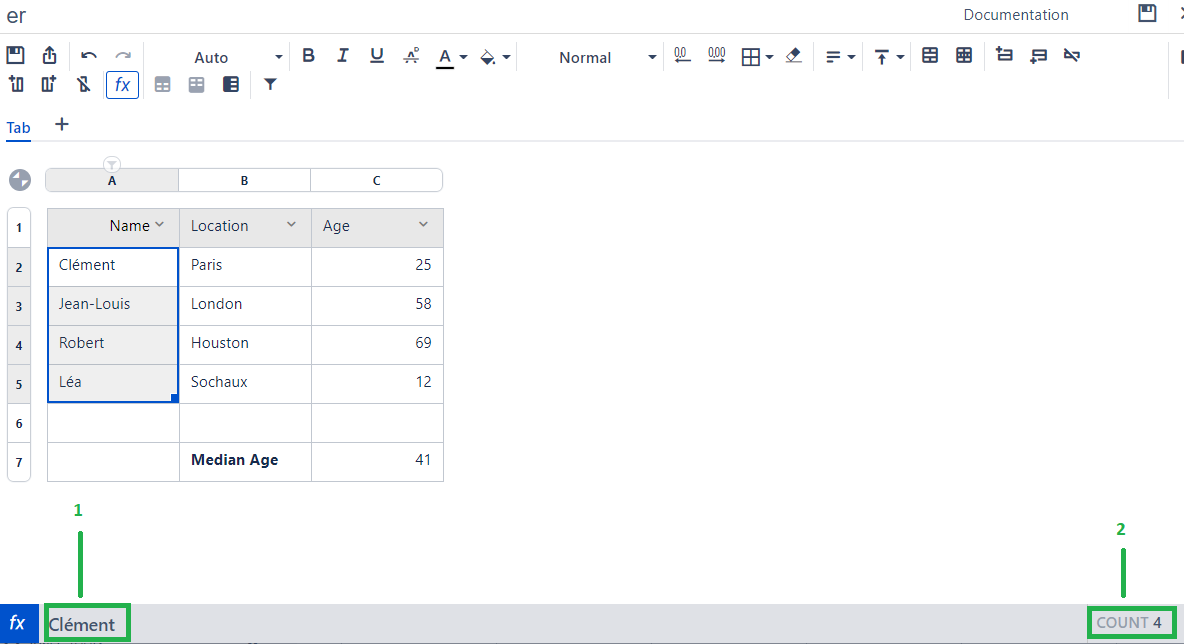Open the fill color picker
Viewport: 1184px width, 644px height.
494,57
